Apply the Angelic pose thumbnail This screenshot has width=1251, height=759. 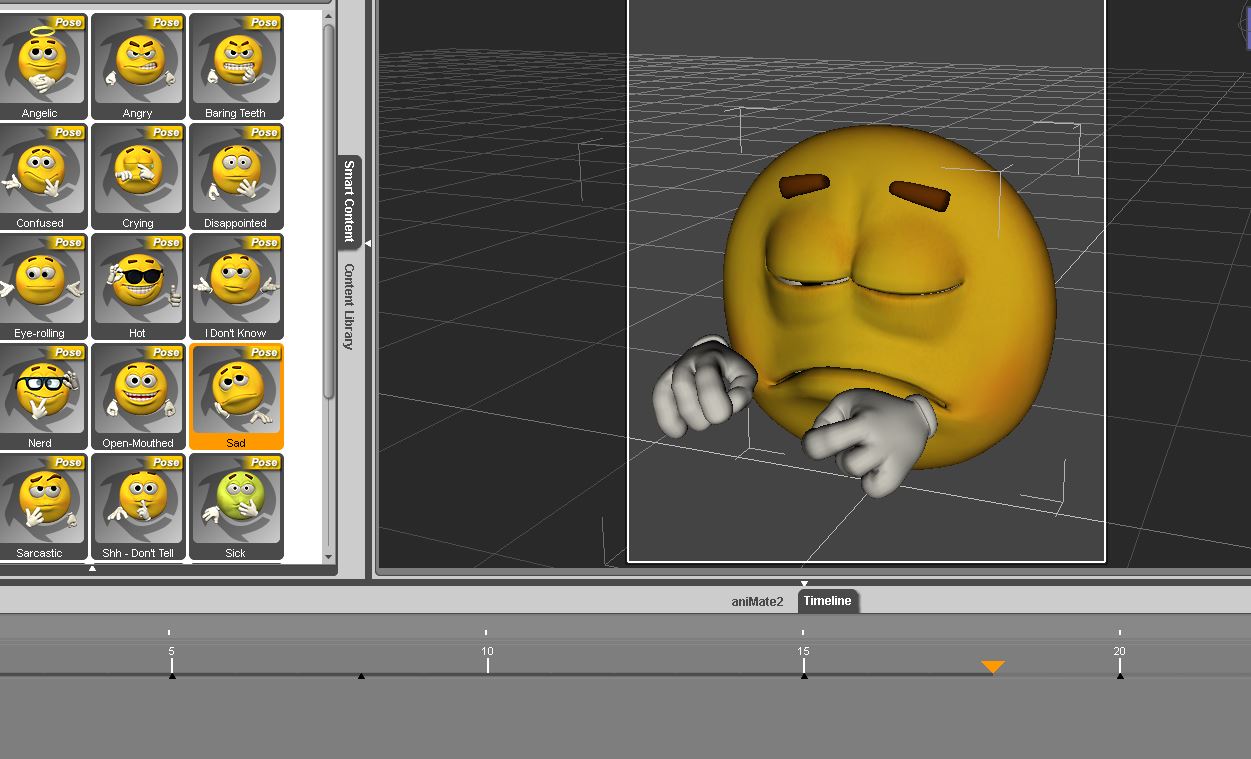pos(41,66)
